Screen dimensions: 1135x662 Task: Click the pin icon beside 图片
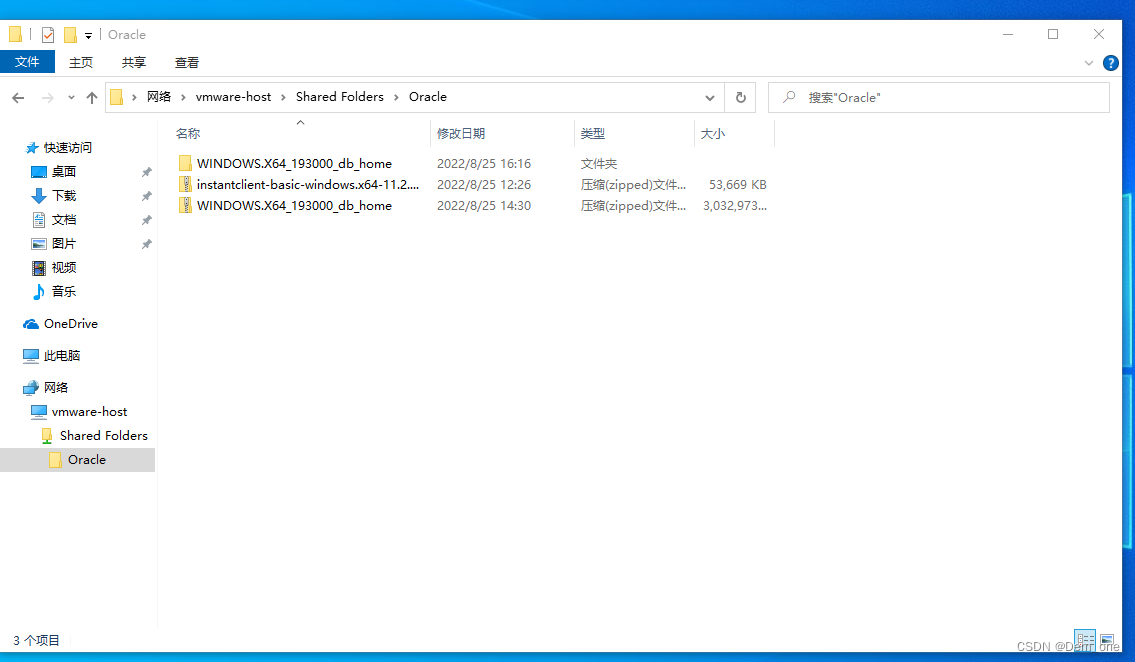coord(146,244)
